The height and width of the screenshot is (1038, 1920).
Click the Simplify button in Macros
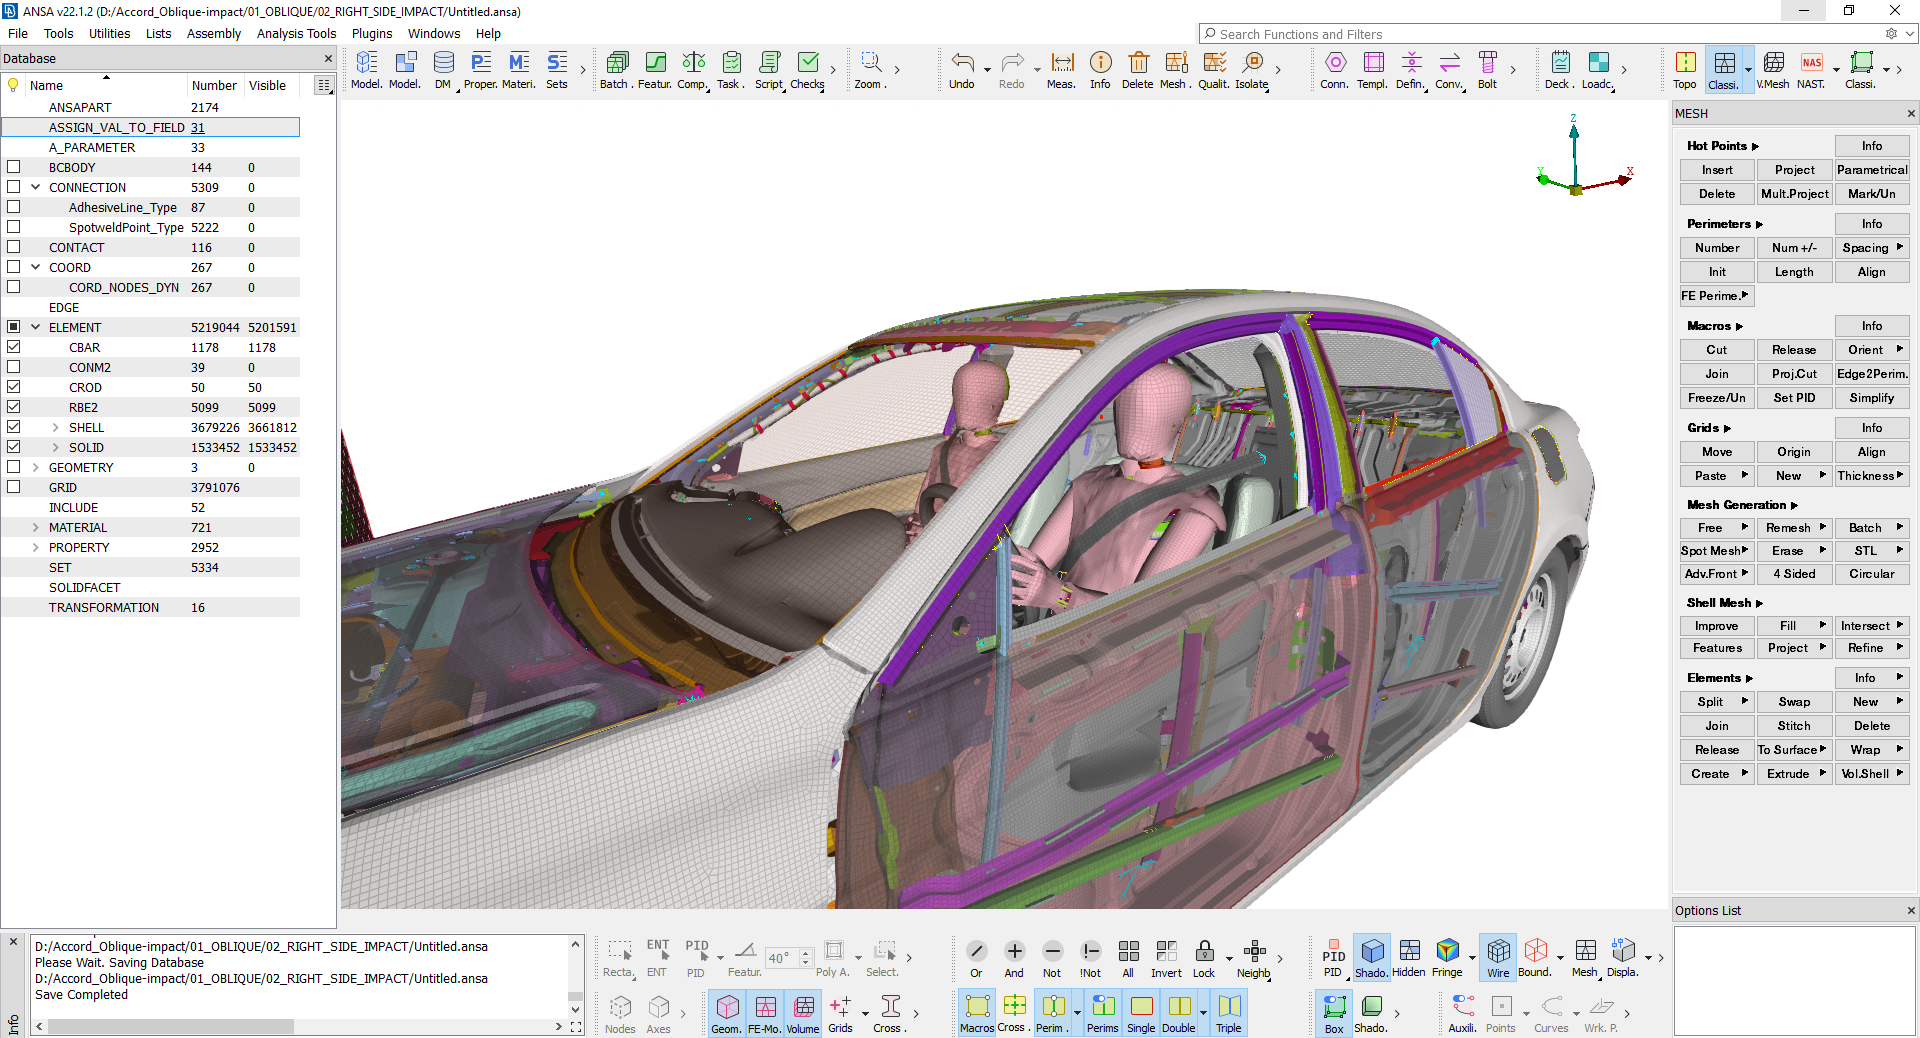point(1871,397)
